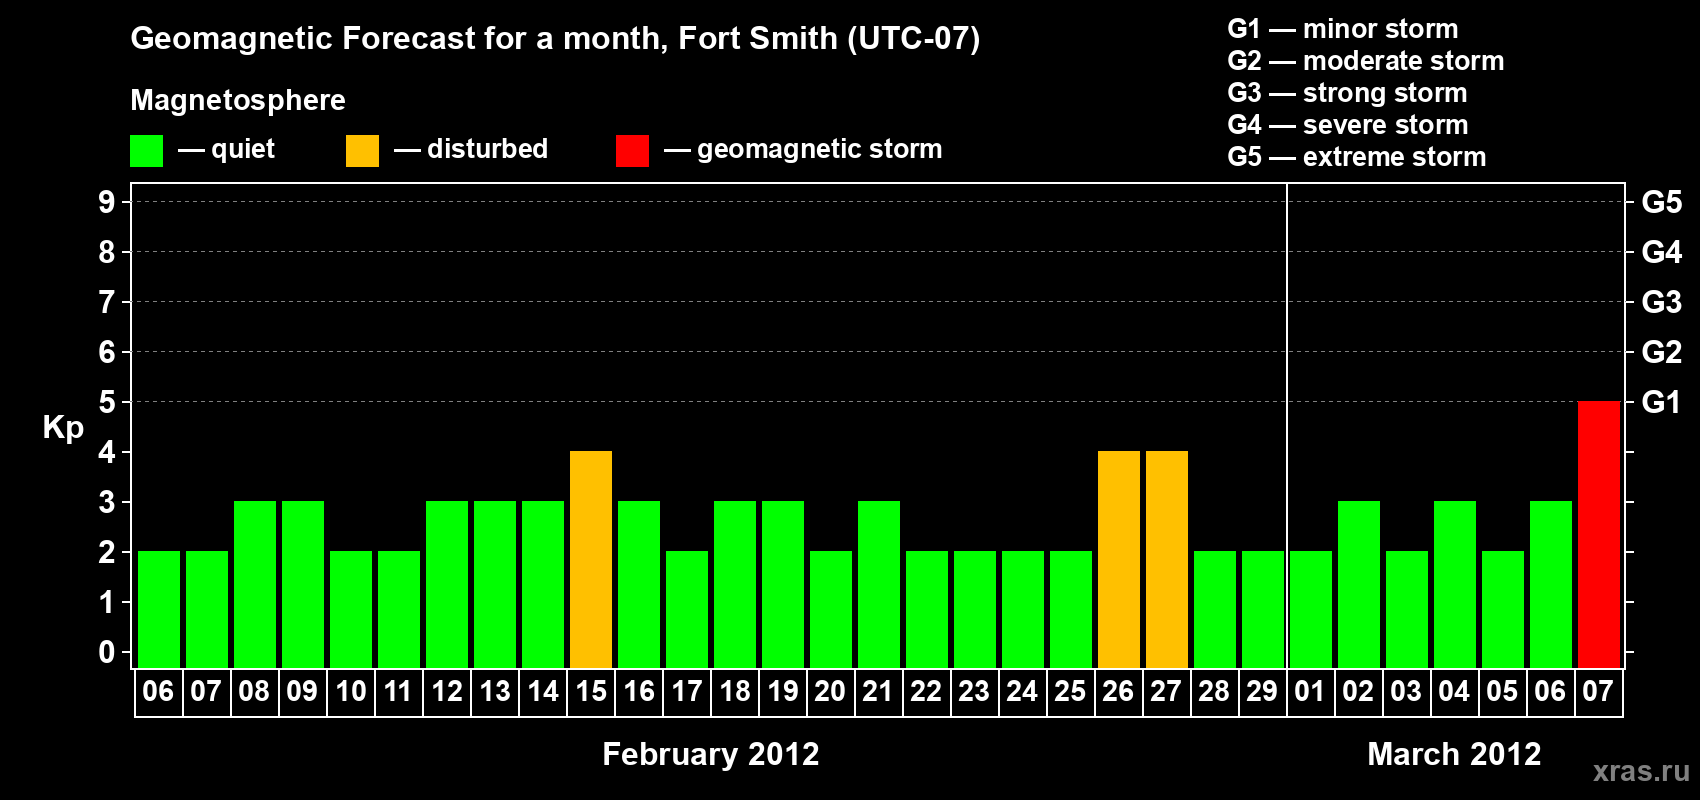Click the green bar for March 04
The image size is (1700, 800).
[x=1455, y=584]
